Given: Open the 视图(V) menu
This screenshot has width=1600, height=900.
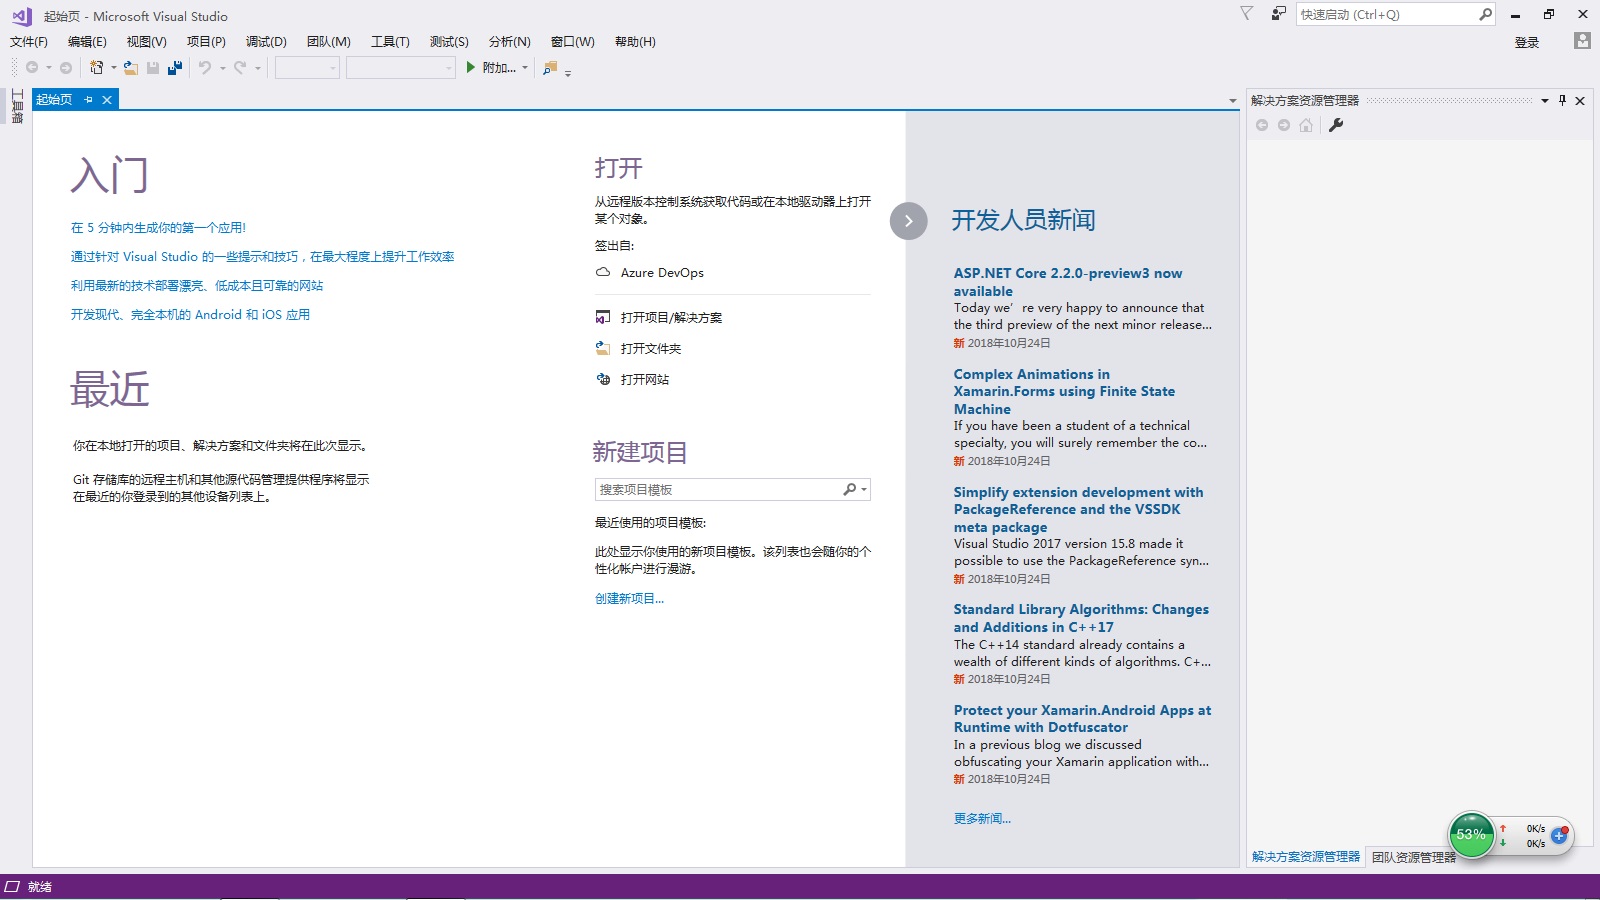Looking at the screenshot, I should pos(147,41).
